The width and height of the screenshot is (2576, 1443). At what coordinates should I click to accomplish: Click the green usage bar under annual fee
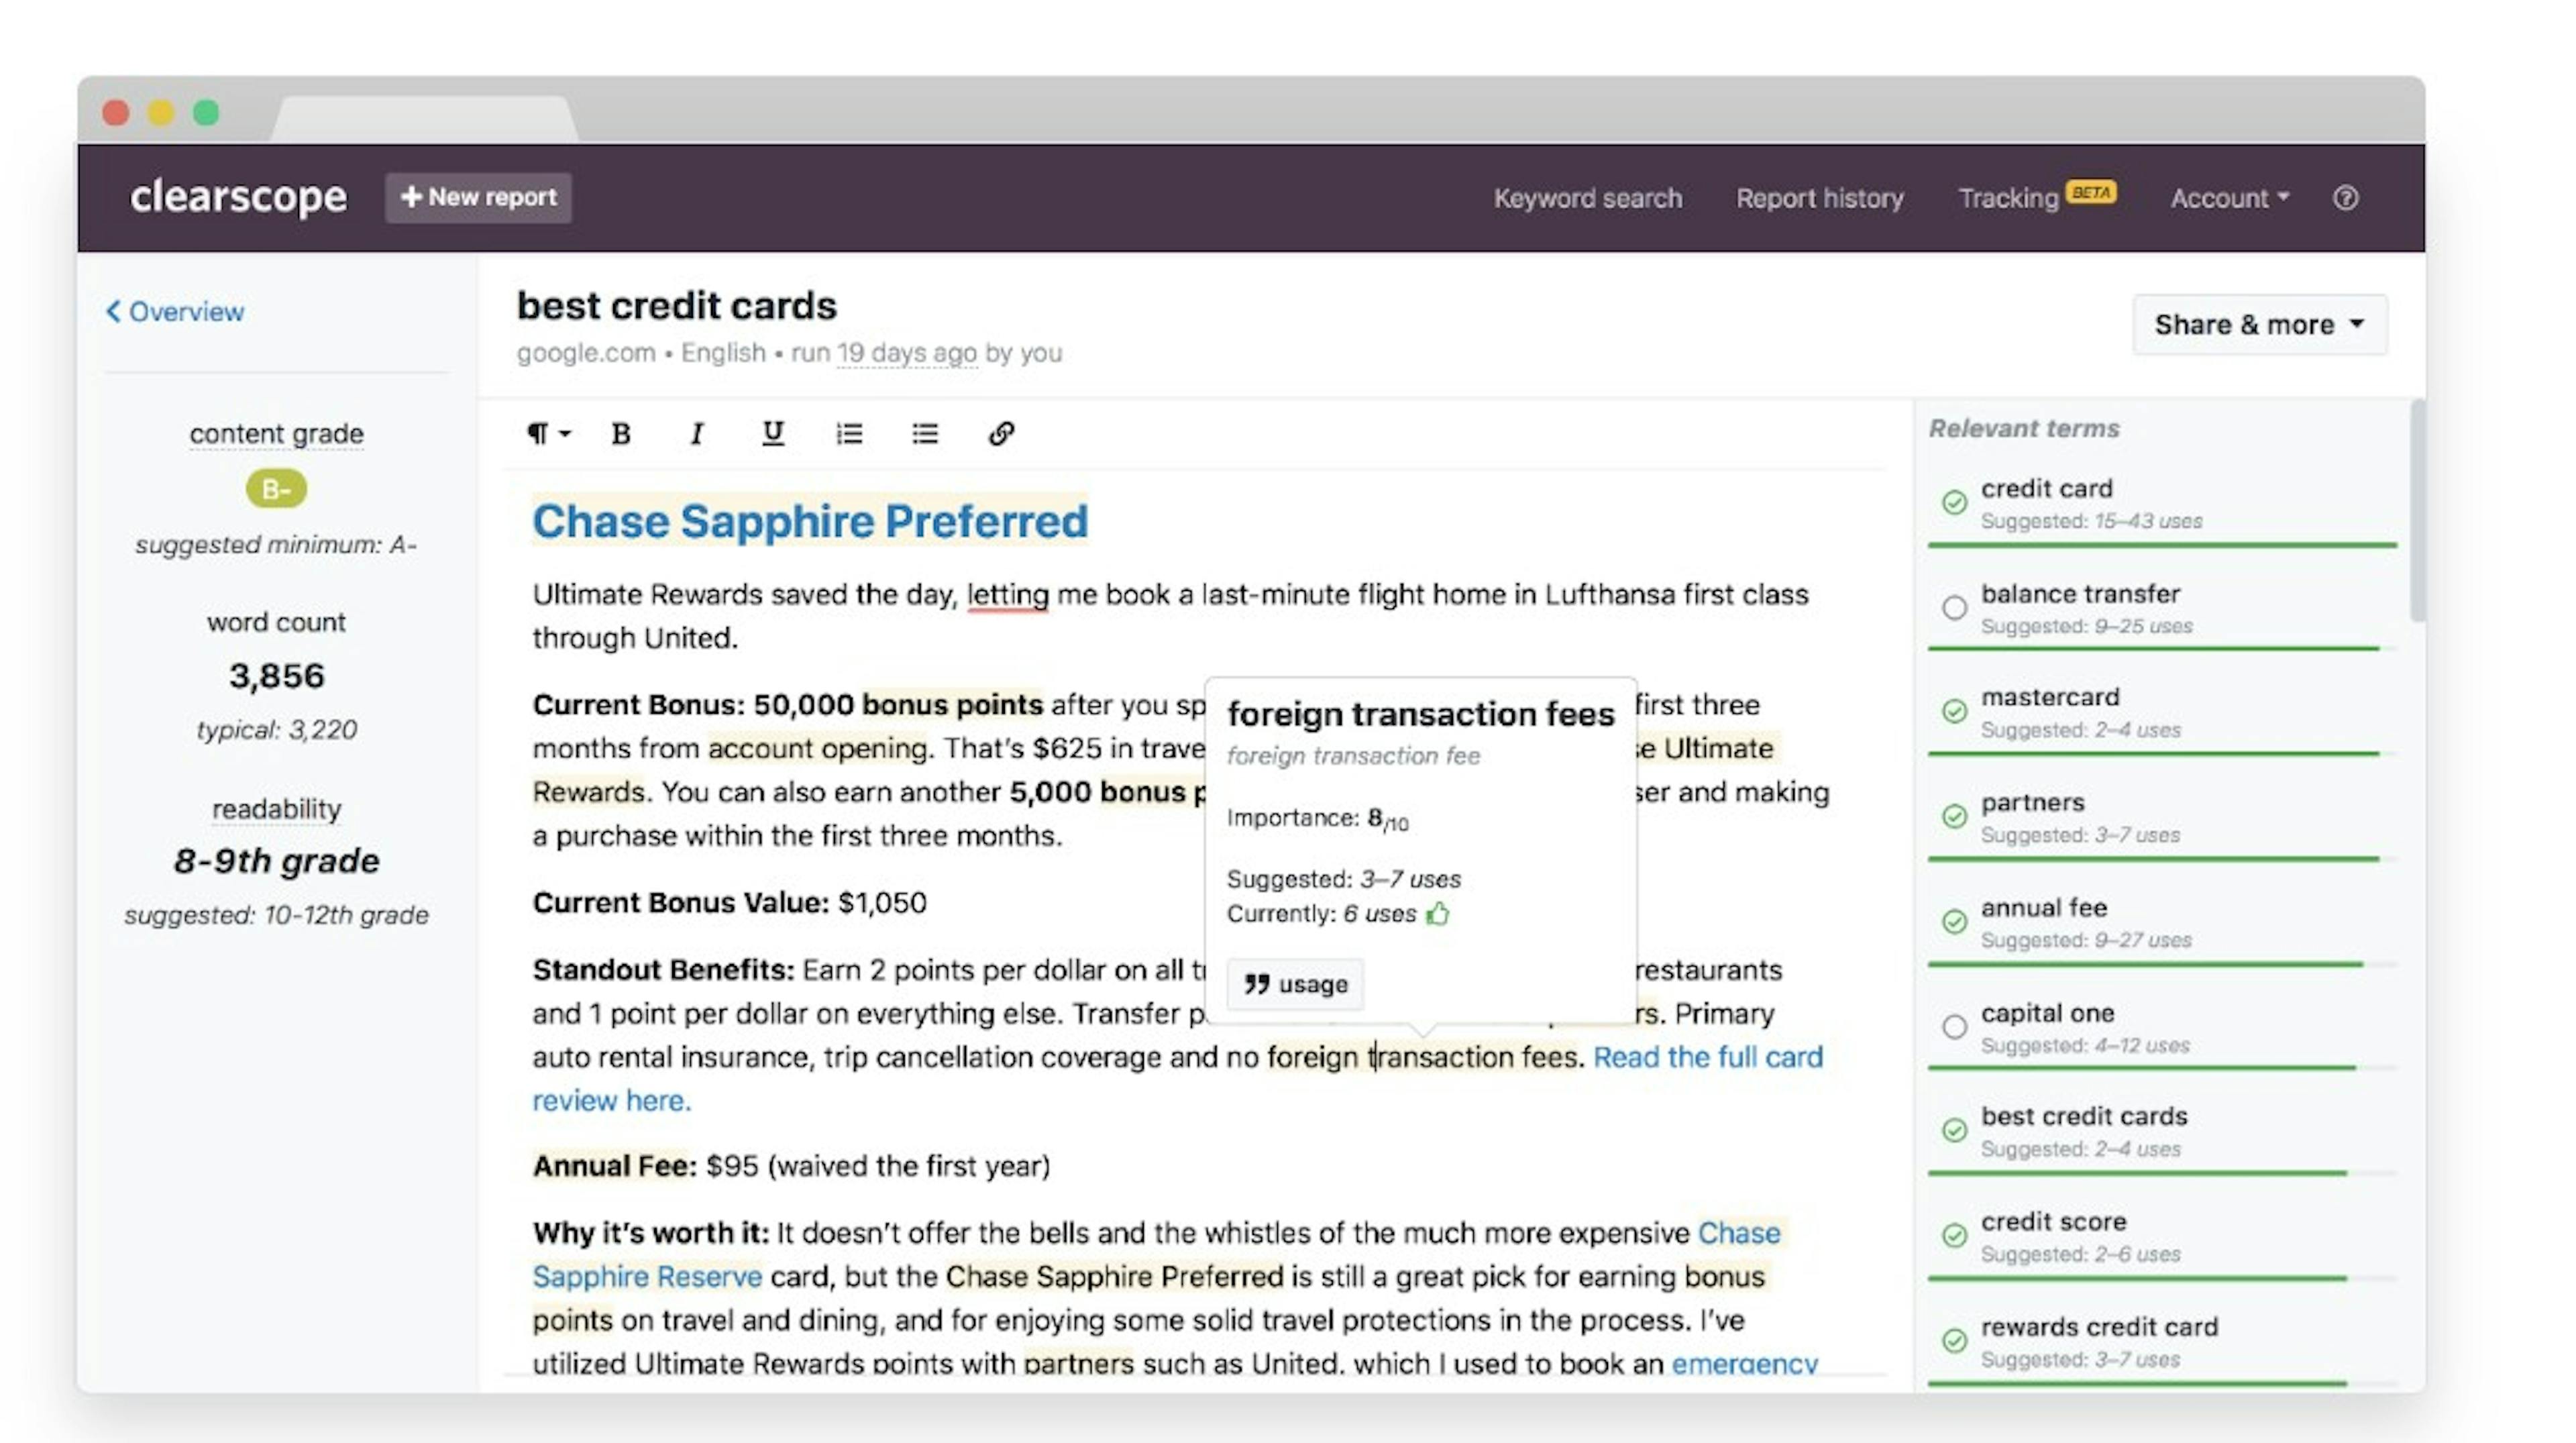pos(2145,964)
